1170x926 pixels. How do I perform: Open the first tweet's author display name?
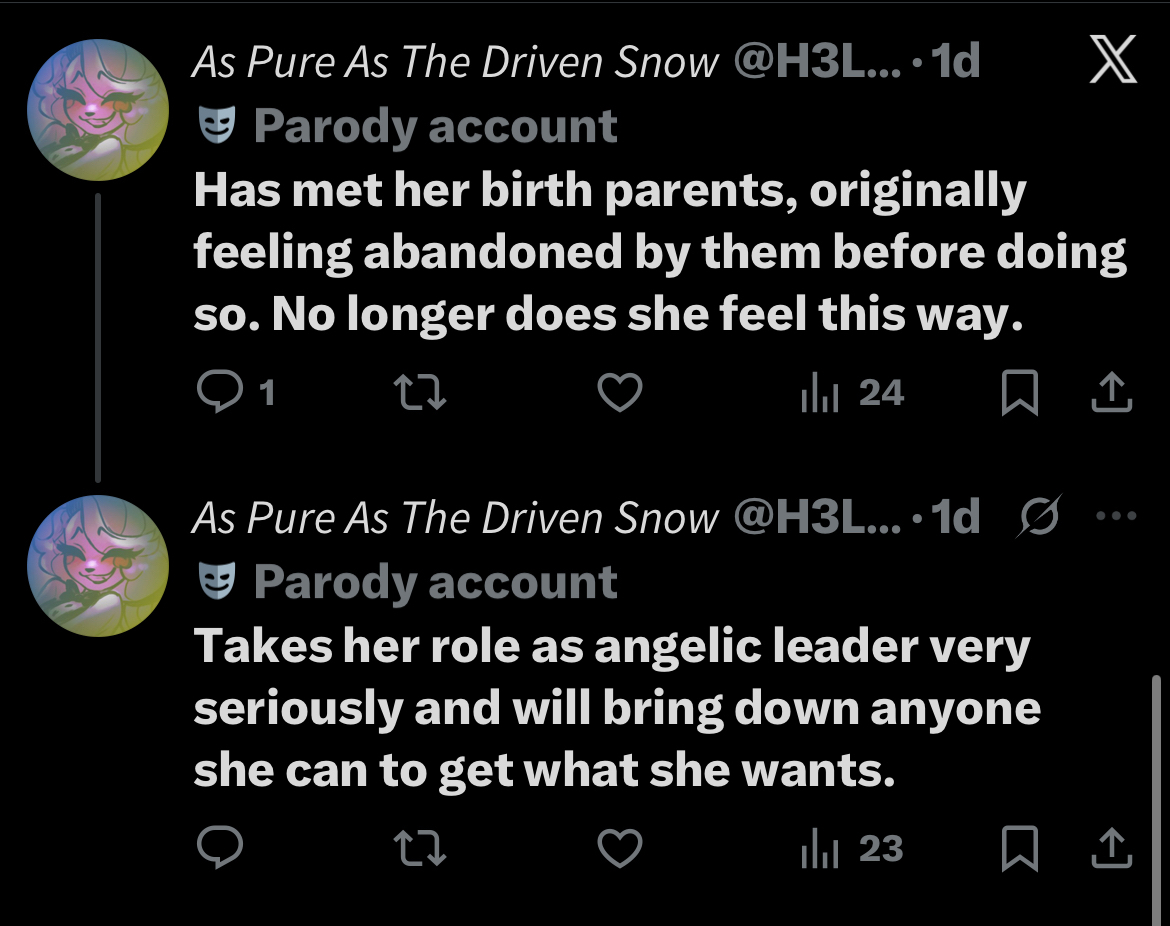455,63
